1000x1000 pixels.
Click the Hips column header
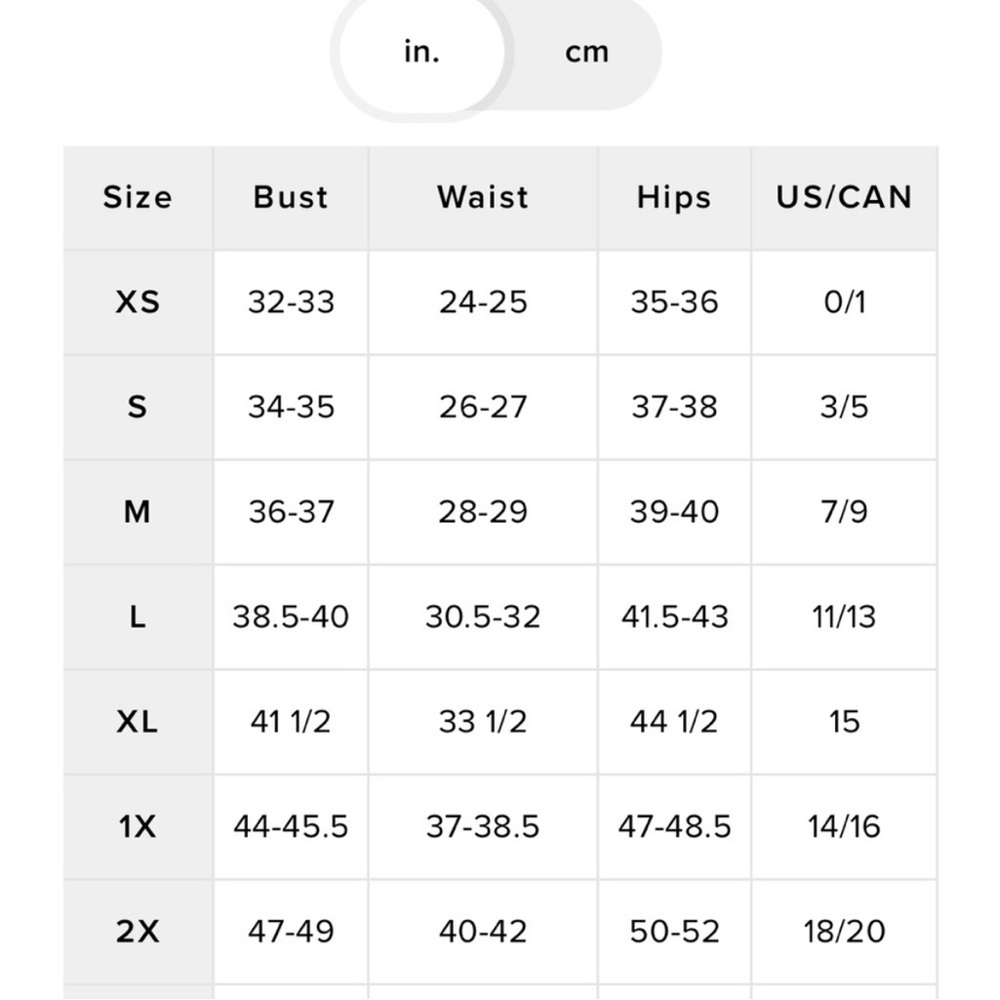[674, 197]
